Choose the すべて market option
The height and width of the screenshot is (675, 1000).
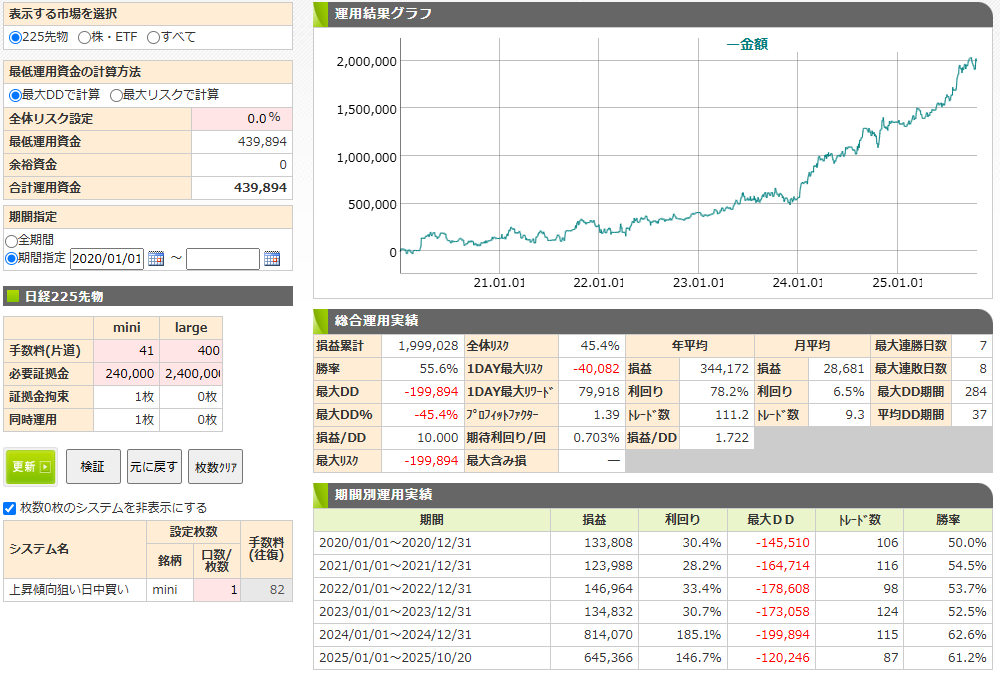(153, 37)
